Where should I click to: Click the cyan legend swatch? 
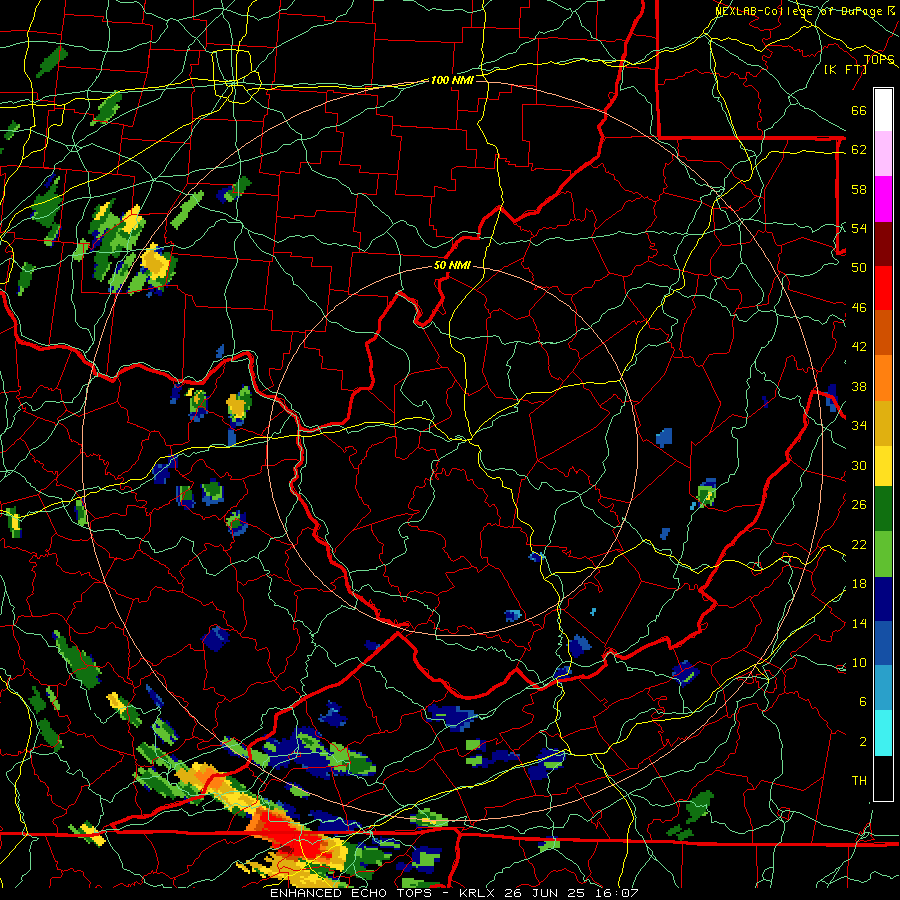click(x=883, y=733)
